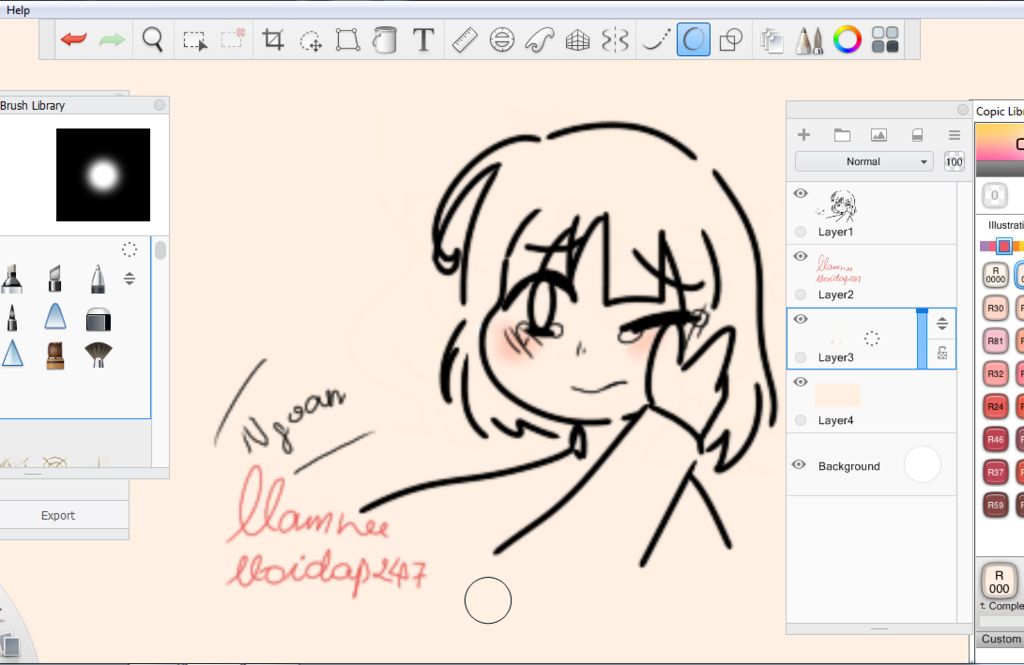Pick the R30 Copic color swatch

pos(995,308)
